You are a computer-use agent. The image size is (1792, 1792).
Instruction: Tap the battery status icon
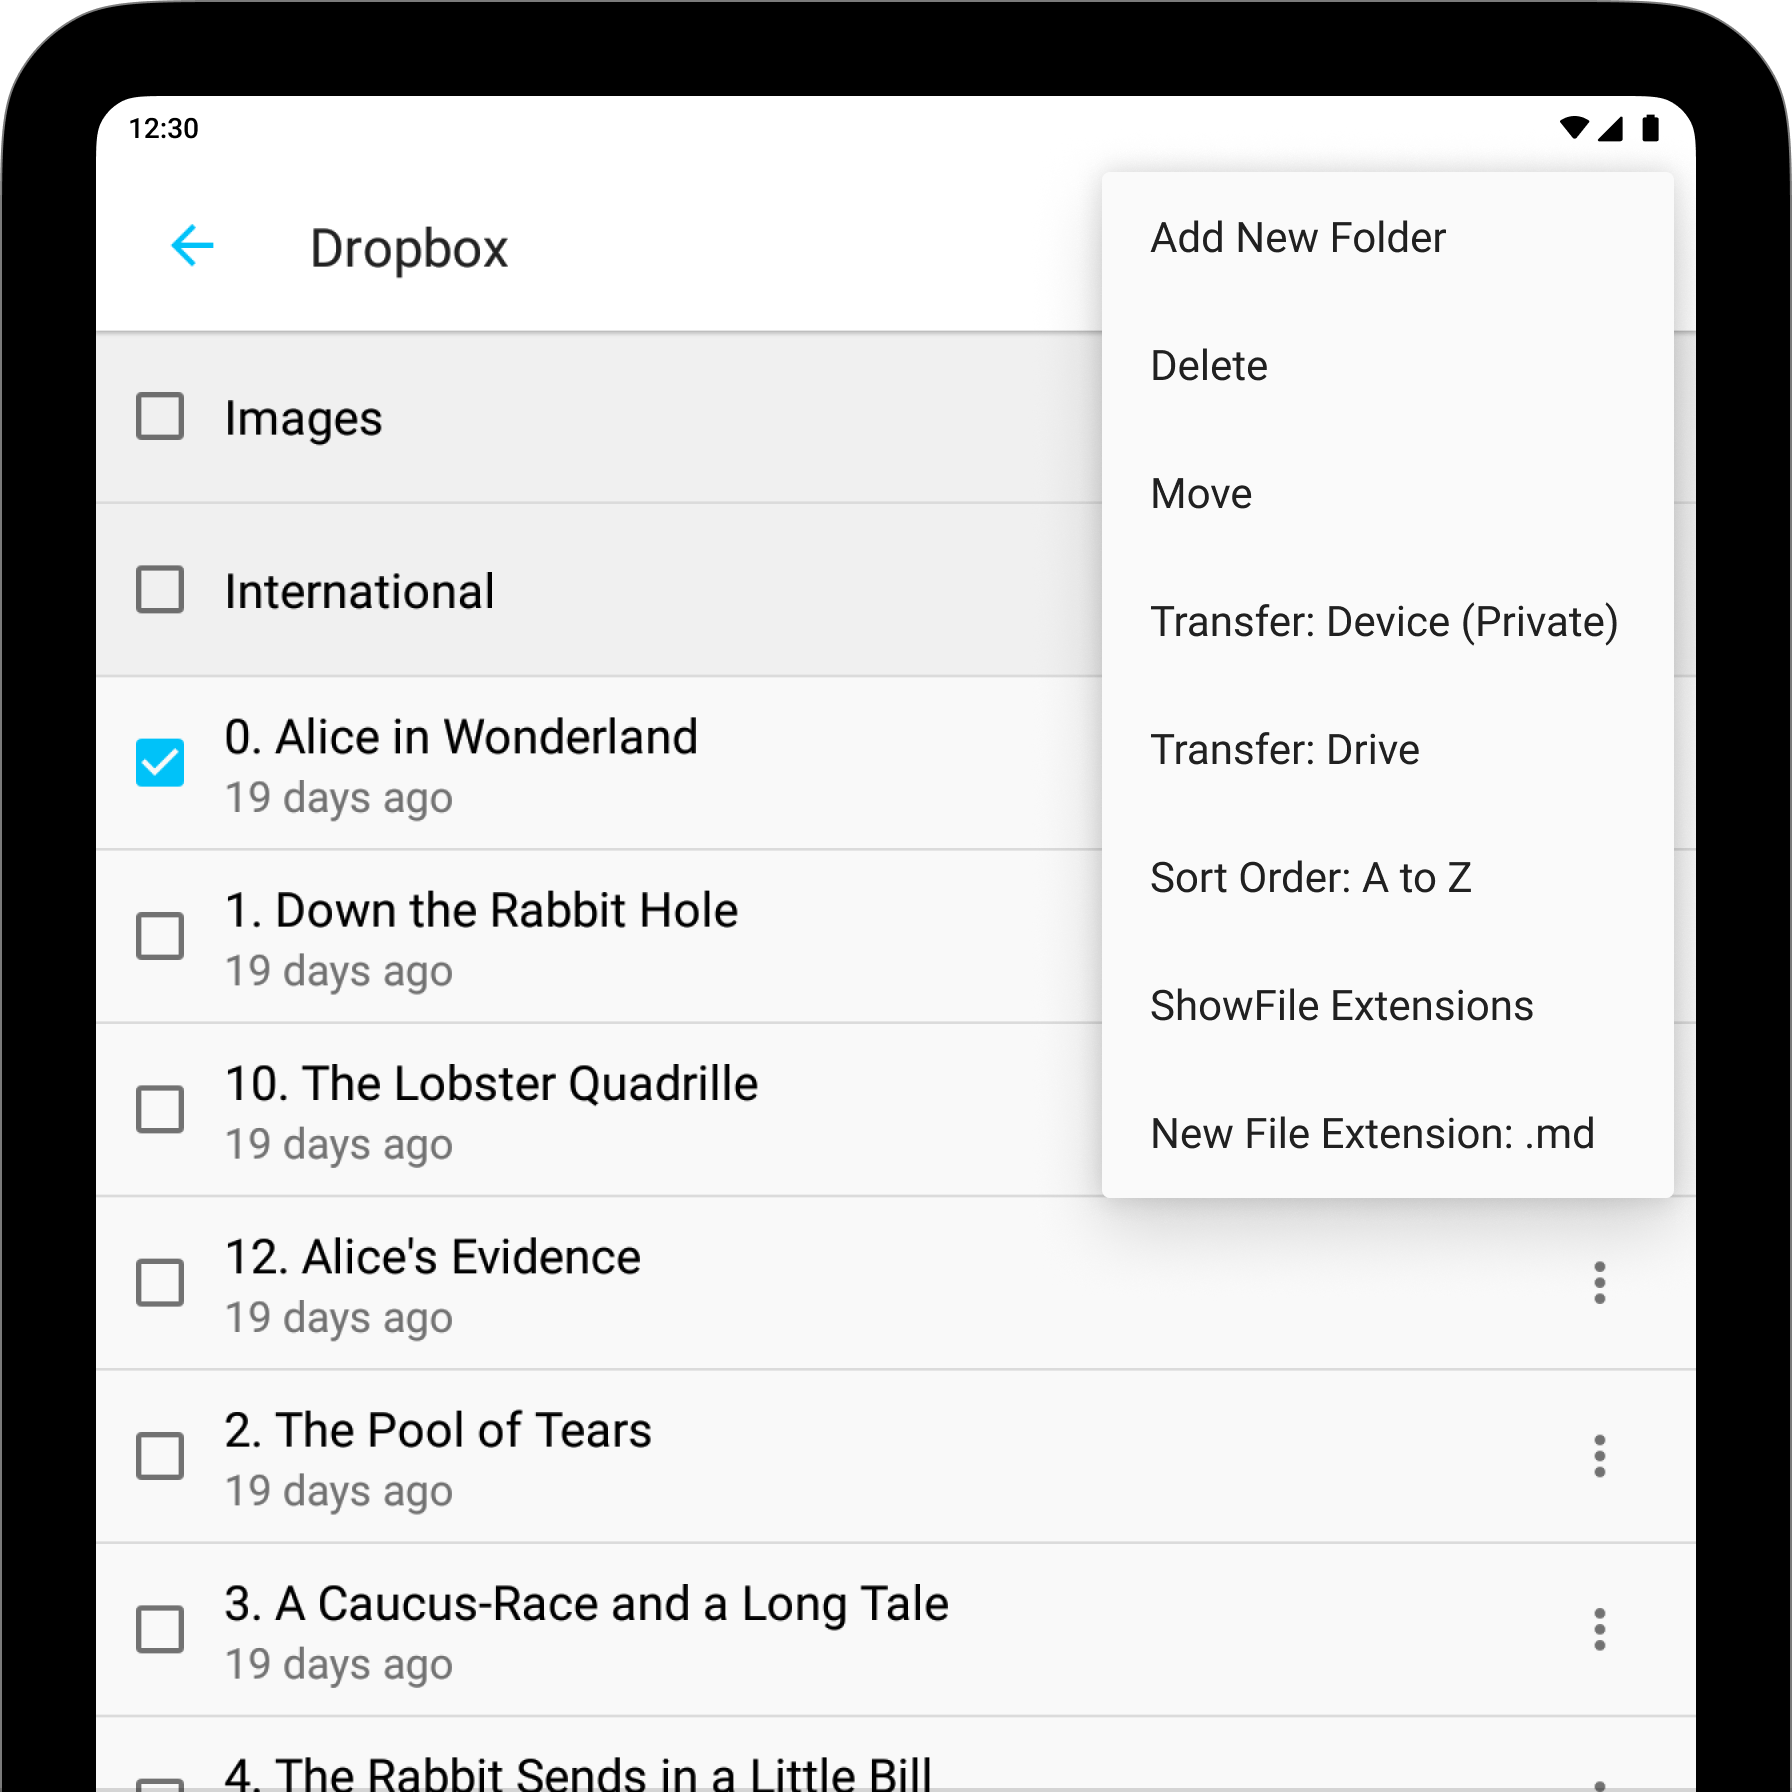coord(1650,128)
